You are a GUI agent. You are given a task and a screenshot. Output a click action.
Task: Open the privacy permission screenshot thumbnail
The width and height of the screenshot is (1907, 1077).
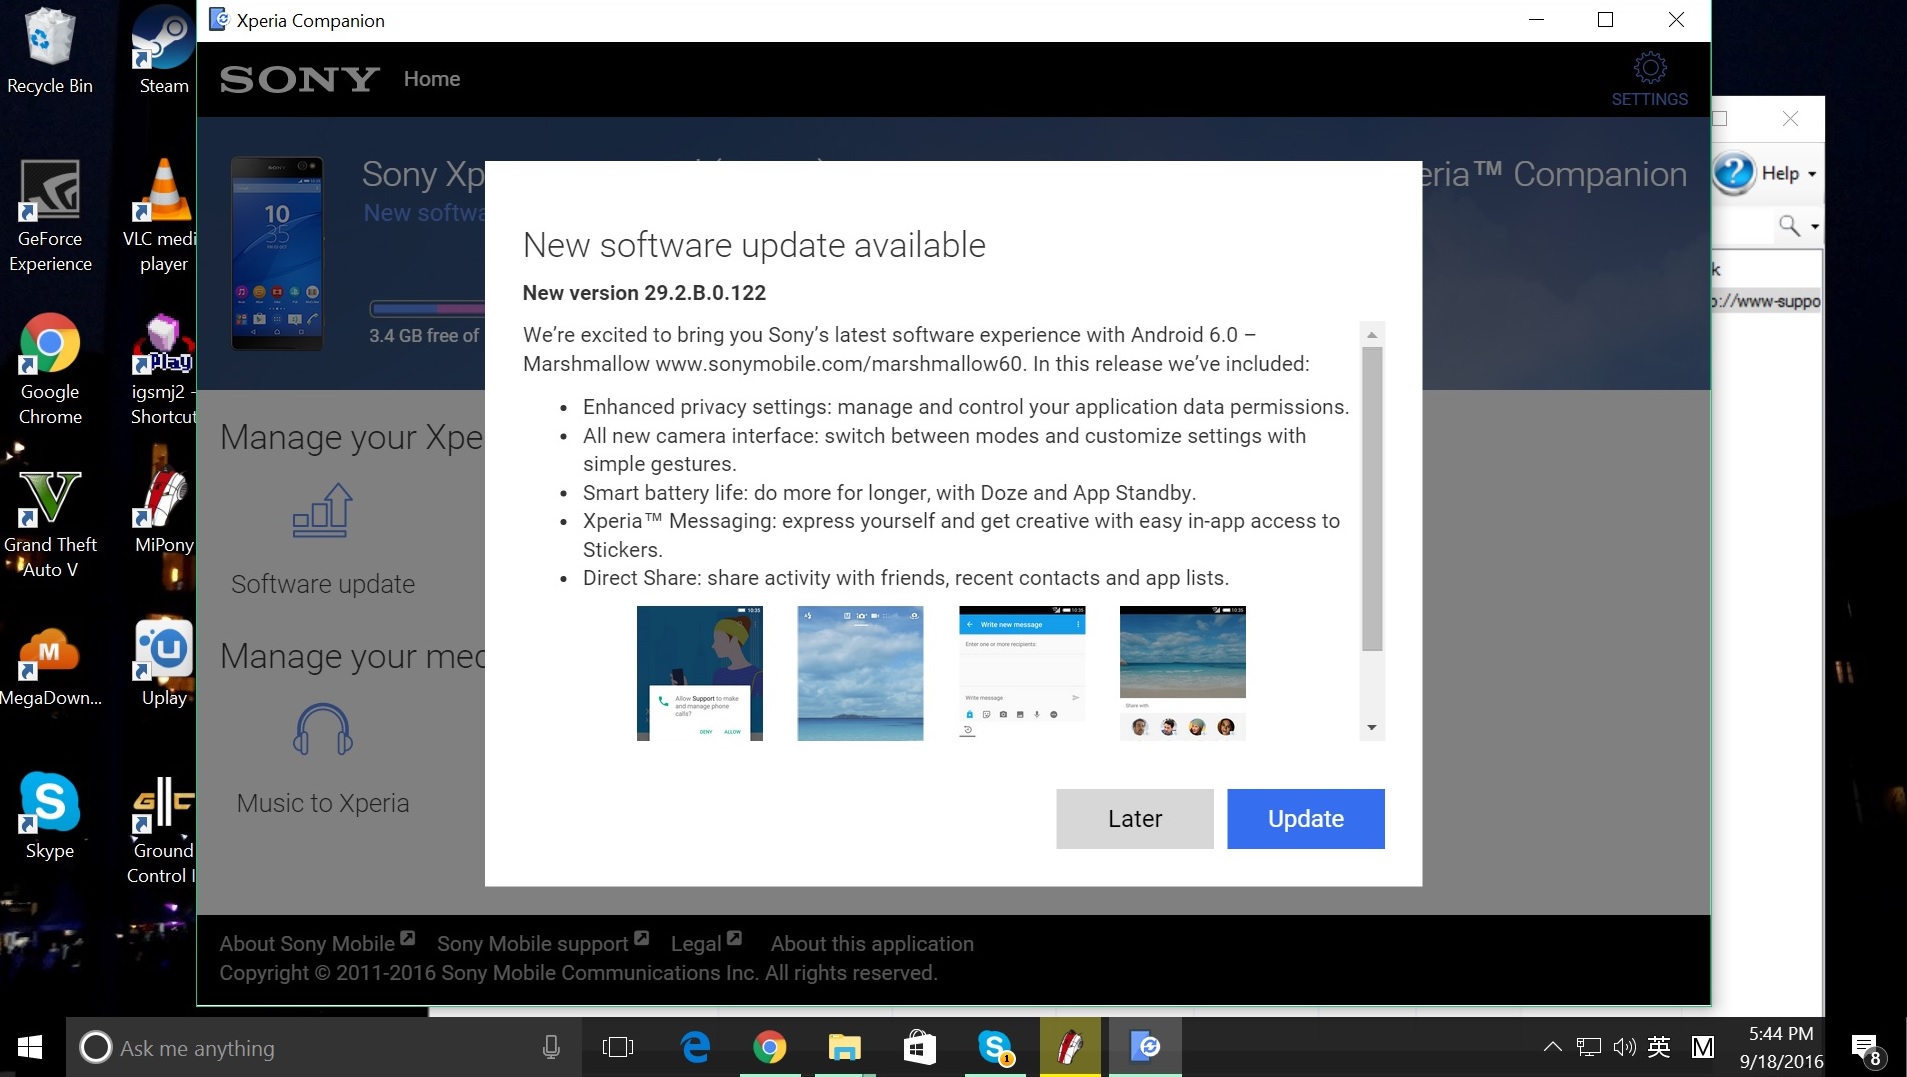click(699, 673)
